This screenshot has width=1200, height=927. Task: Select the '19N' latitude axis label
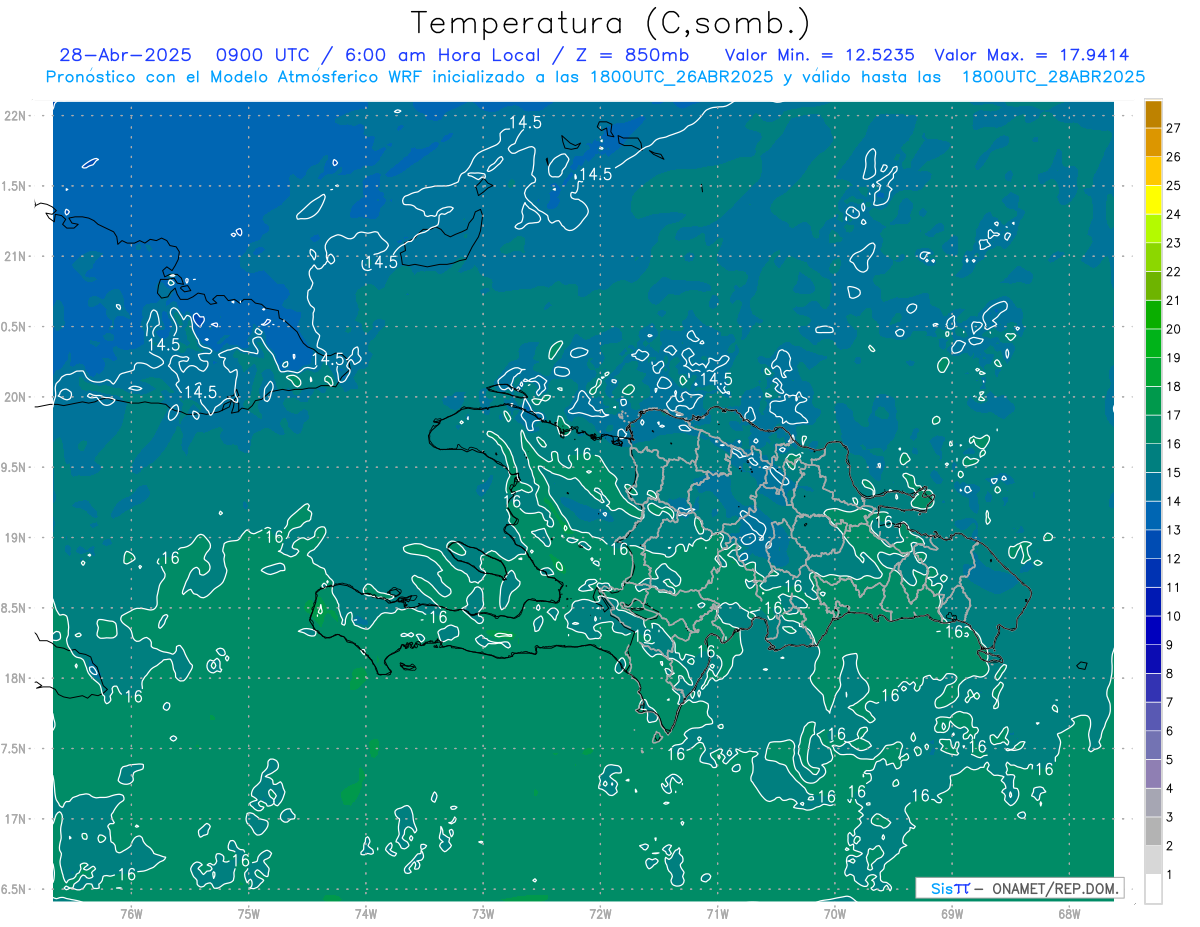tap(15, 538)
